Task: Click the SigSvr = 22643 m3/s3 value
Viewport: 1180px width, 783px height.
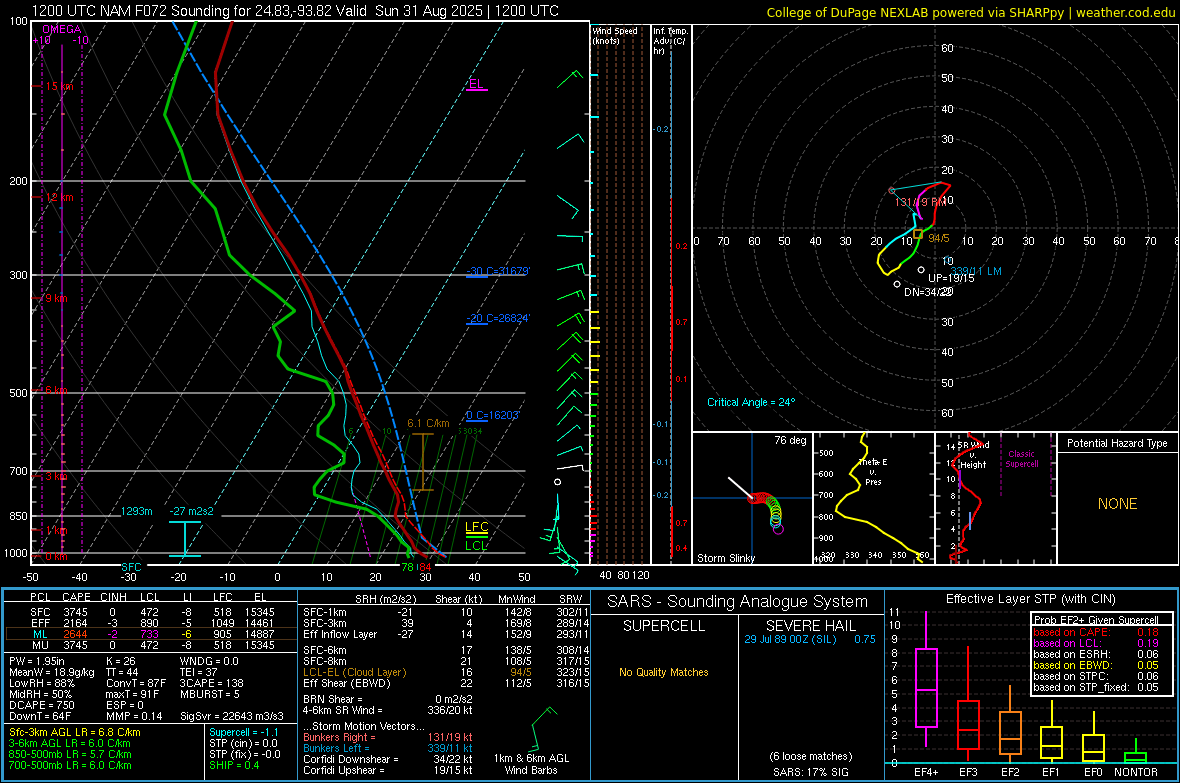Action: [x=232, y=716]
